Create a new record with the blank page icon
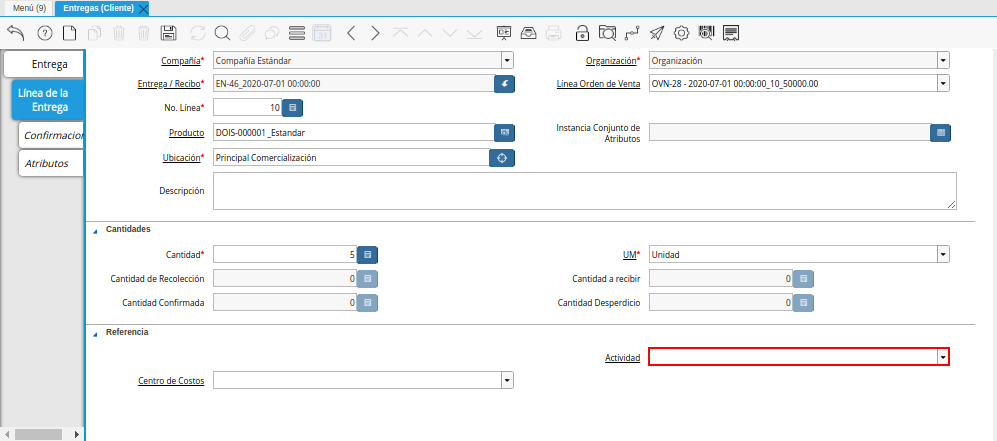 click(x=68, y=33)
